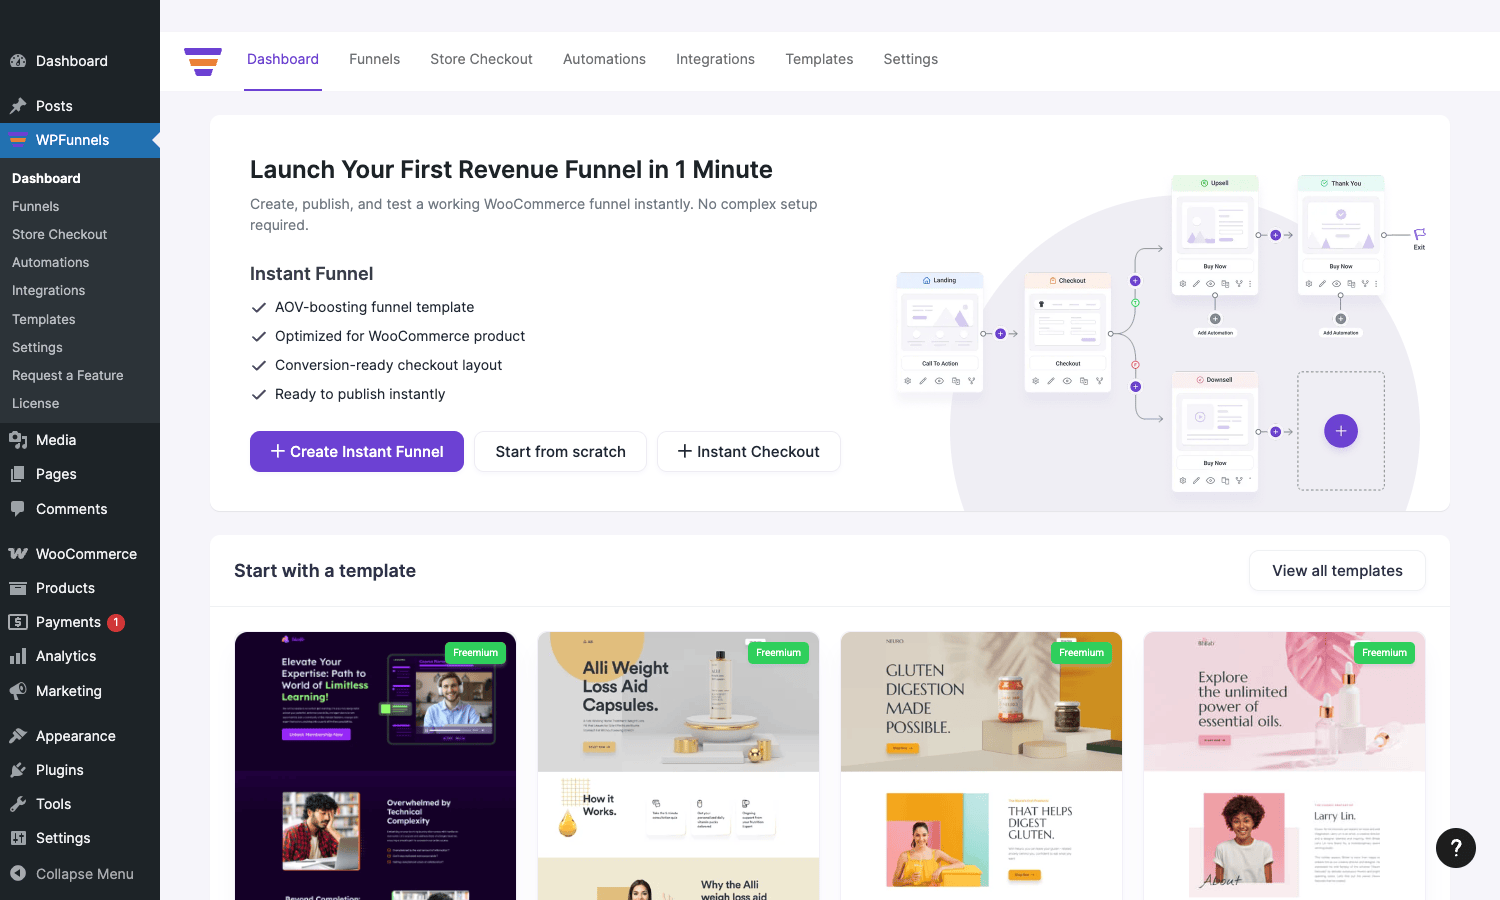Image resolution: width=1500 pixels, height=900 pixels.
Task: Click the large purple plus step button
Action: 1341,431
